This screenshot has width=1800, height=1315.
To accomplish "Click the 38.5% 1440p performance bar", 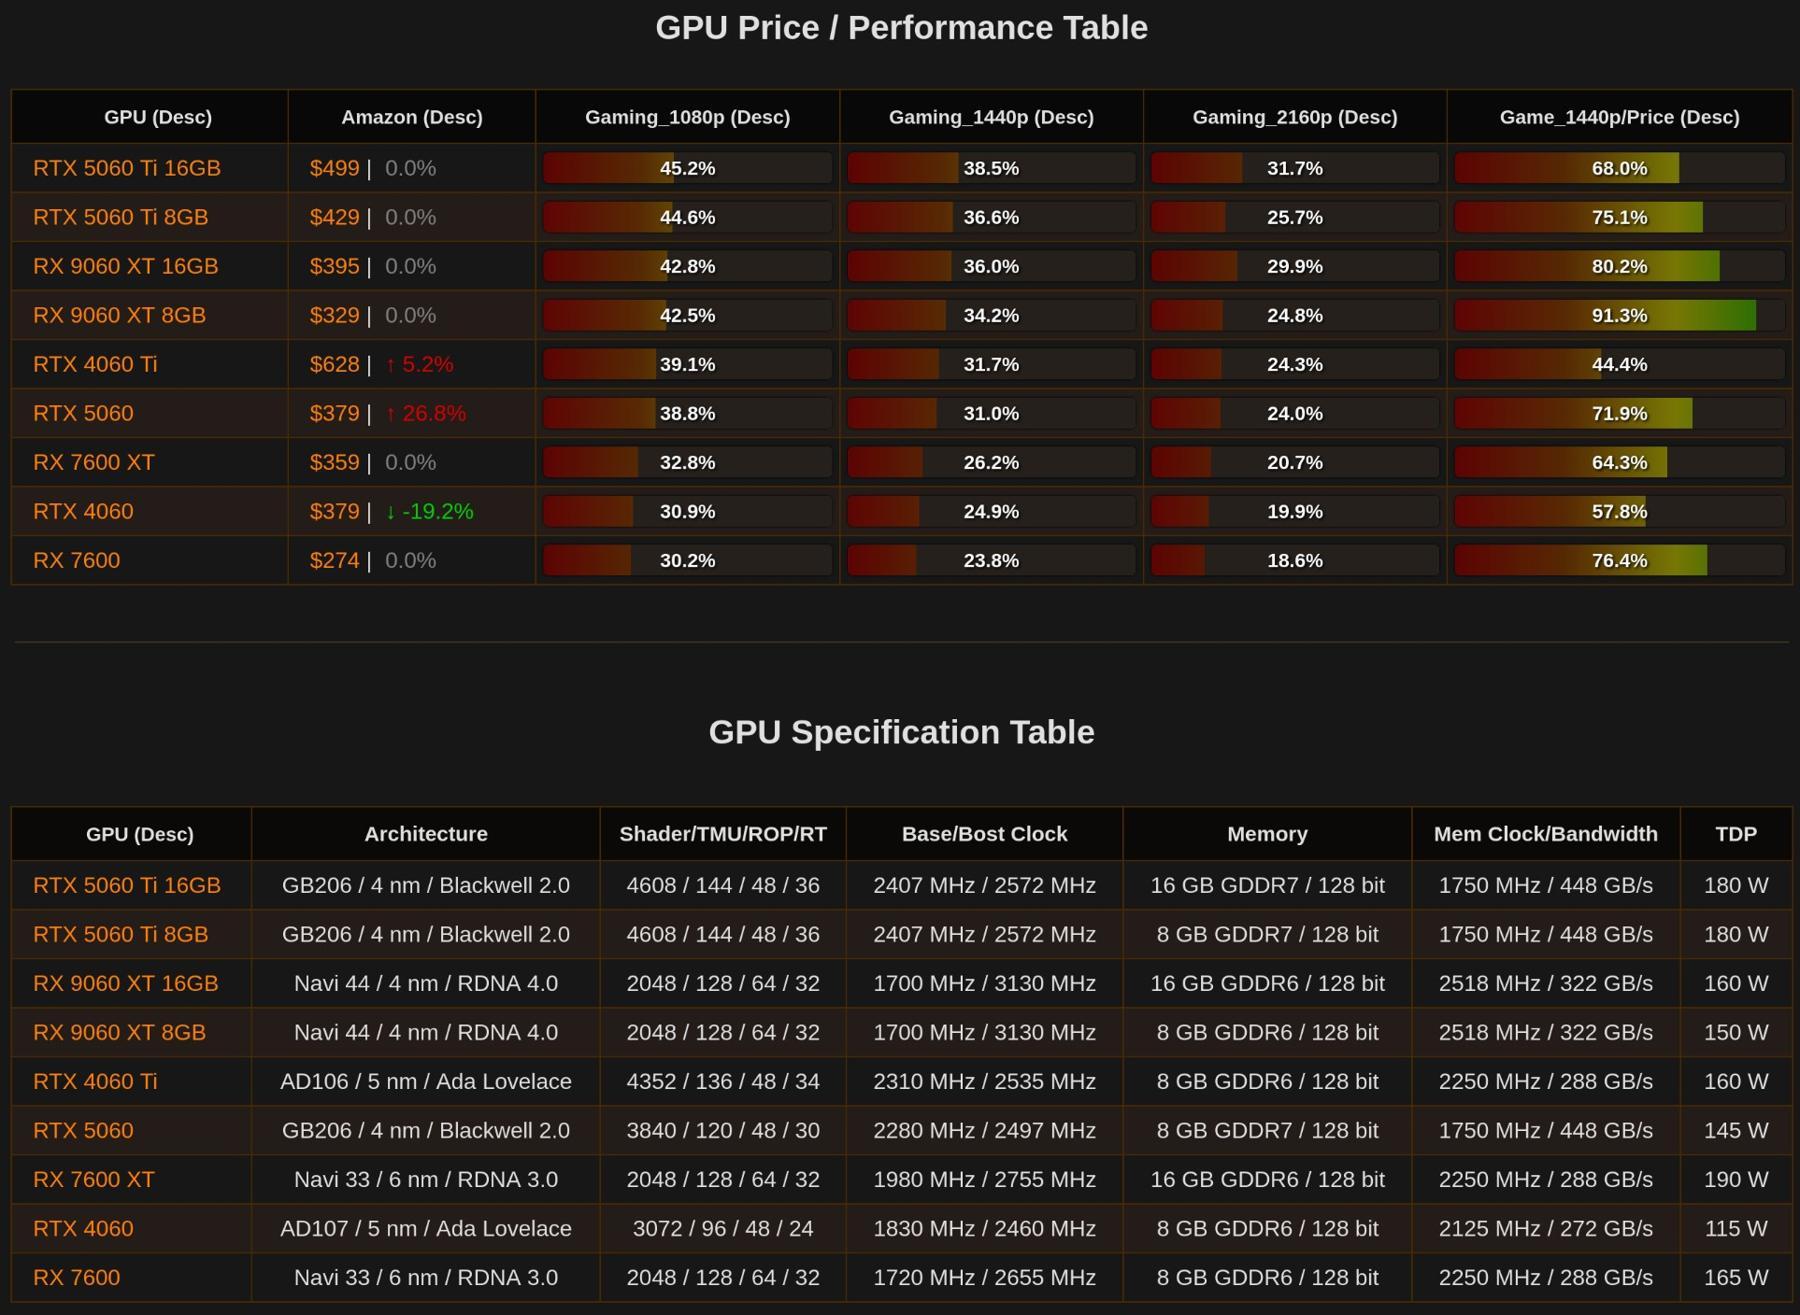I will pos(991,168).
